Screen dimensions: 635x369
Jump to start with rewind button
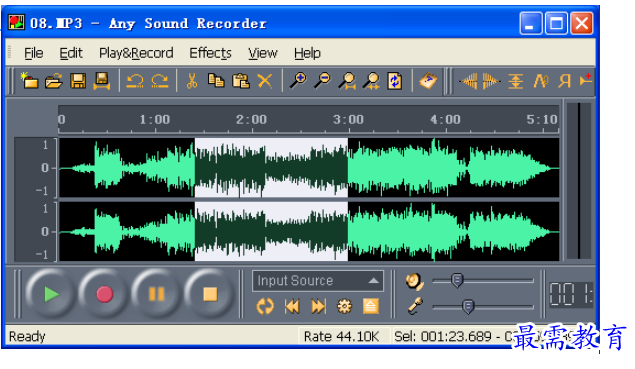(x=292, y=307)
